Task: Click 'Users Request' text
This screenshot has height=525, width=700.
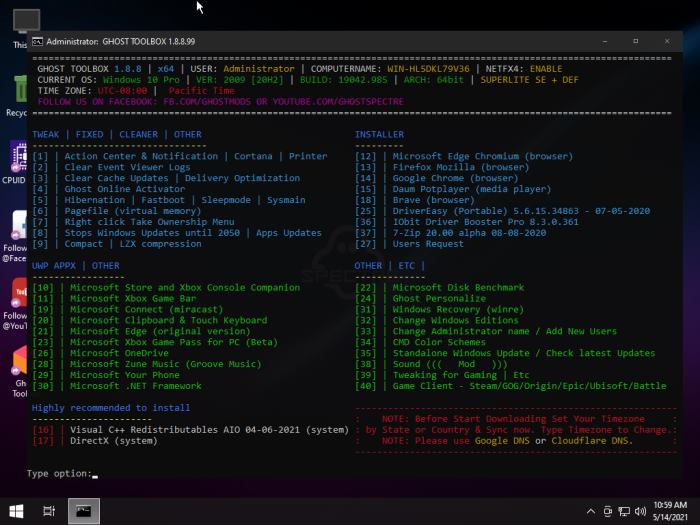Action: click(428, 244)
